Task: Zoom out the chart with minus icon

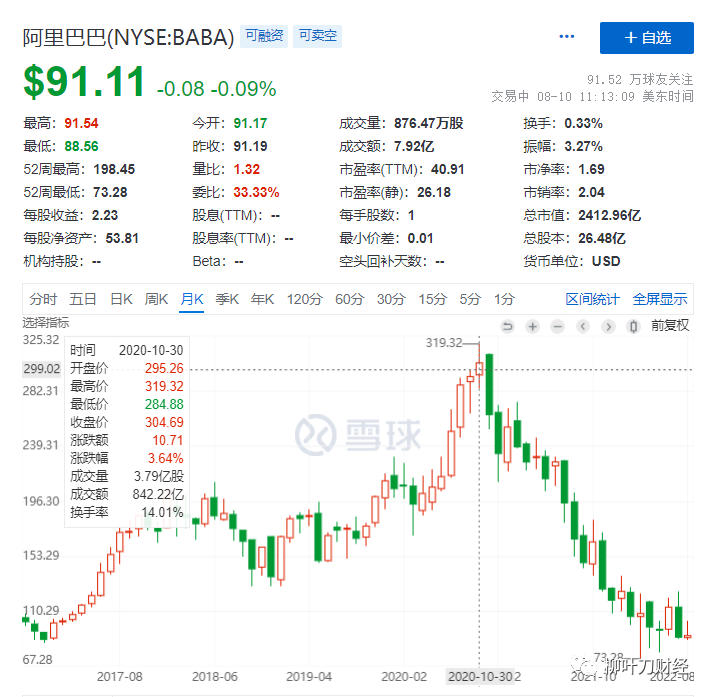Action: tap(558, 326)
